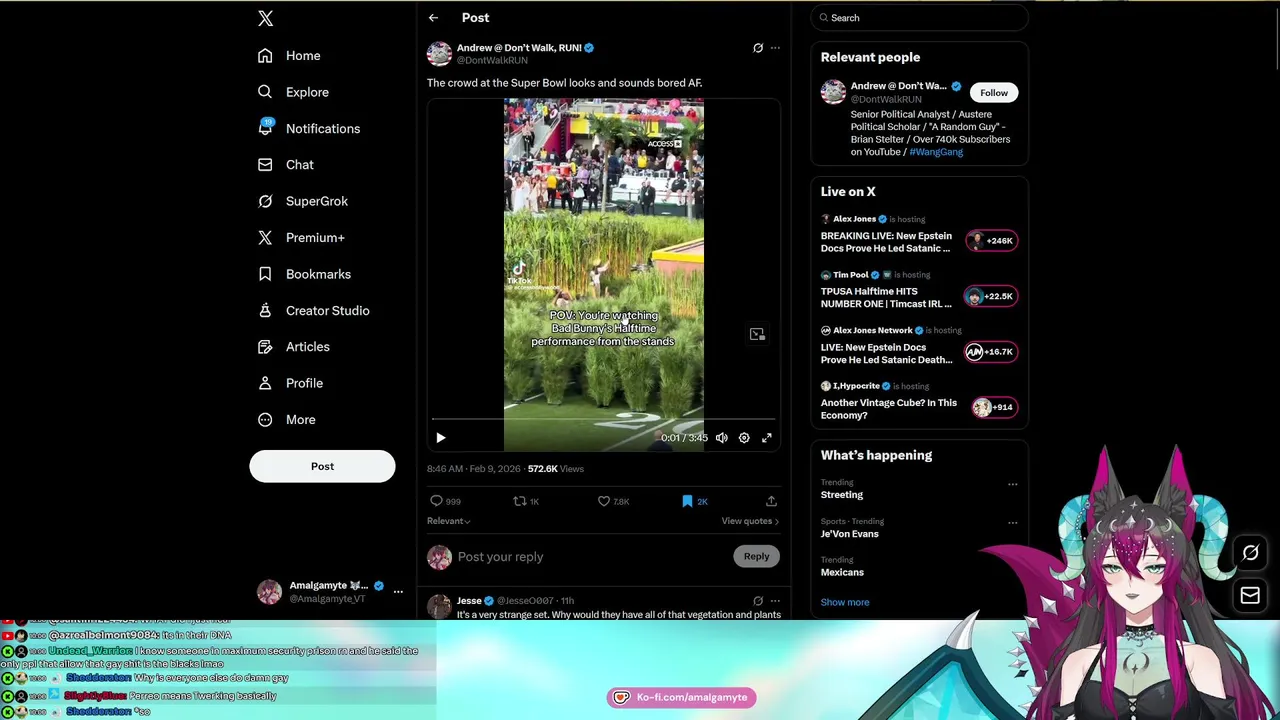
Task: Click the Bookmarks sidebar icon
Action: [x=265, y=274]
